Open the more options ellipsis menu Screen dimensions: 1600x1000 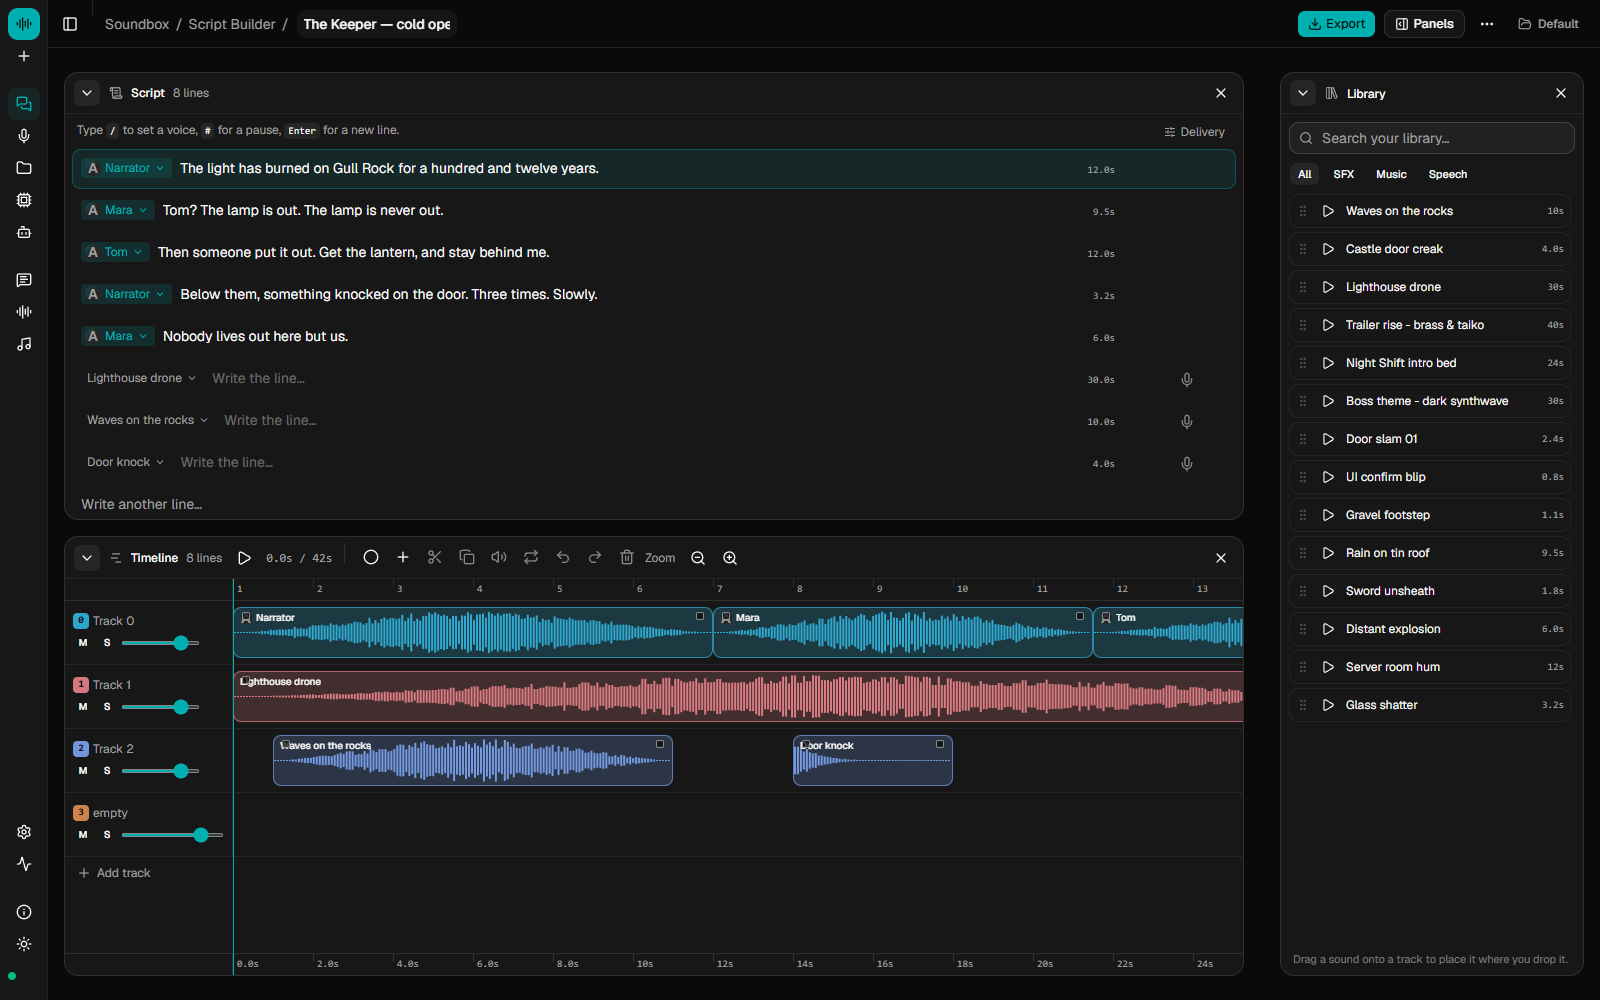pyautogui.click(x=1487, y=24)
